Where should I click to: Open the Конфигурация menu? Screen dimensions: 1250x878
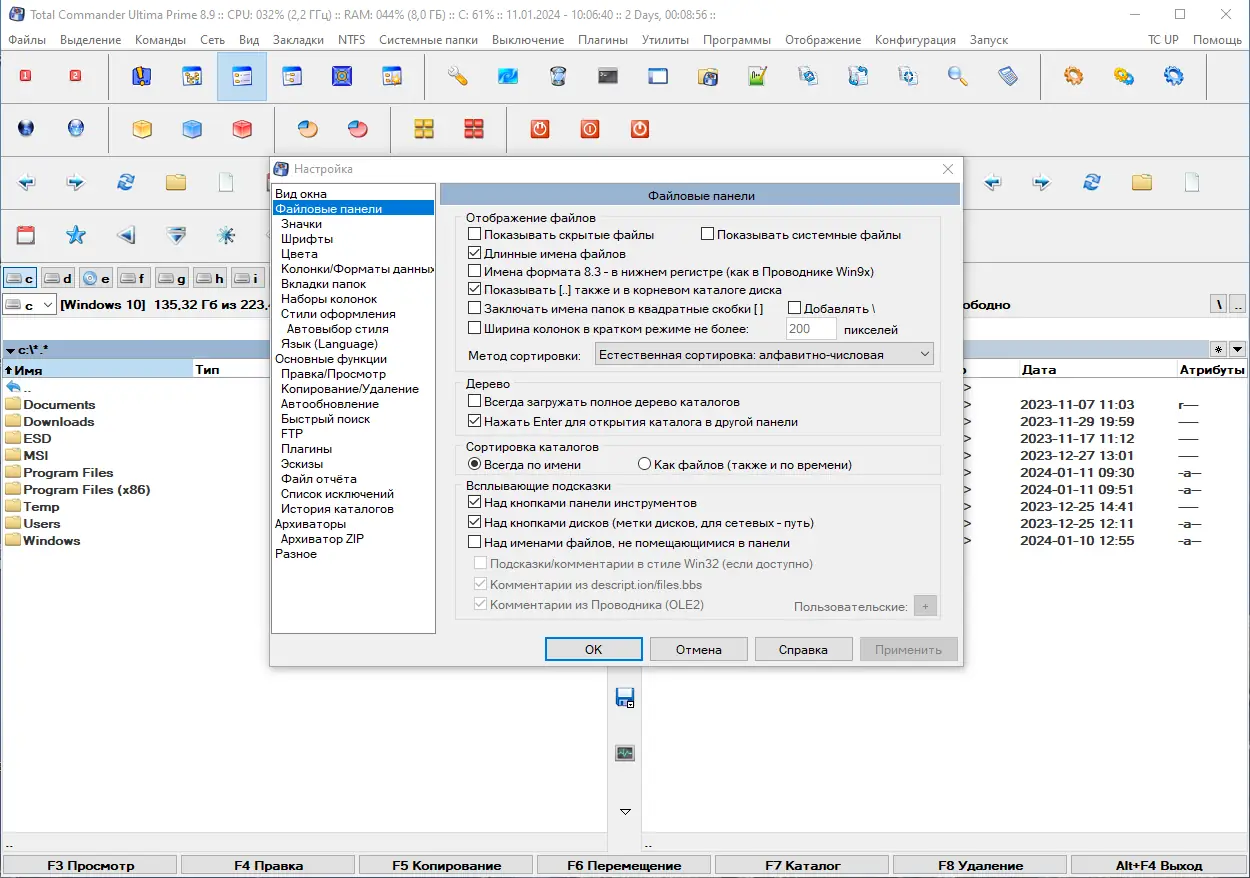pyautogui.click(x=914, y=40)
